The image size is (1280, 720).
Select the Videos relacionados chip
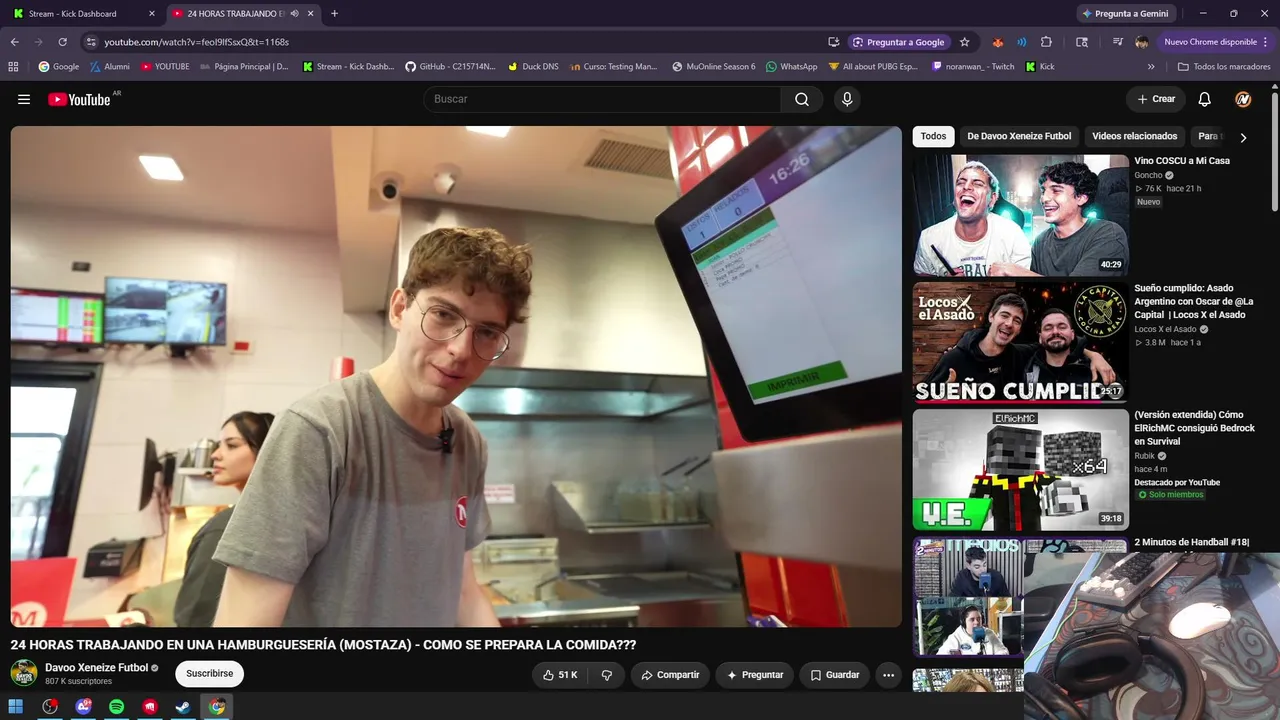point(1135,136)
